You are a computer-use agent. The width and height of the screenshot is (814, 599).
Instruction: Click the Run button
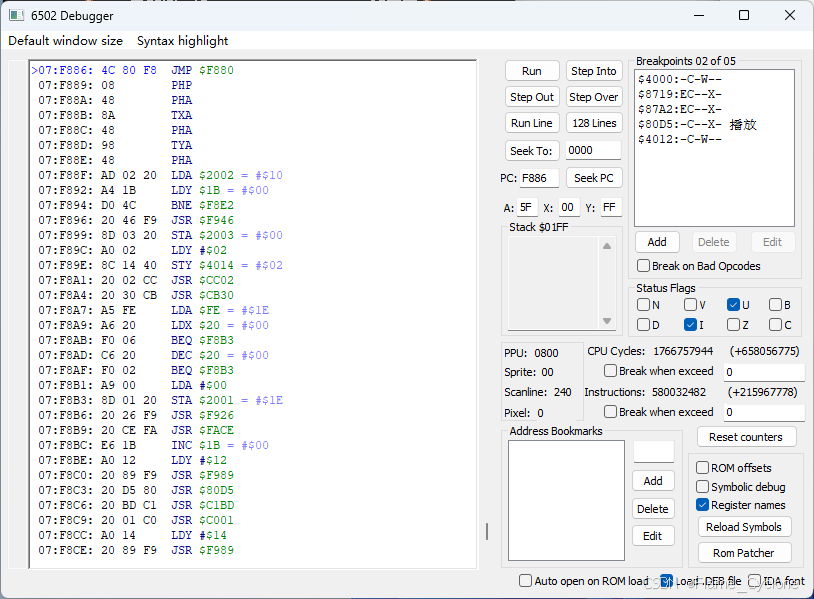tap(532, 71)
